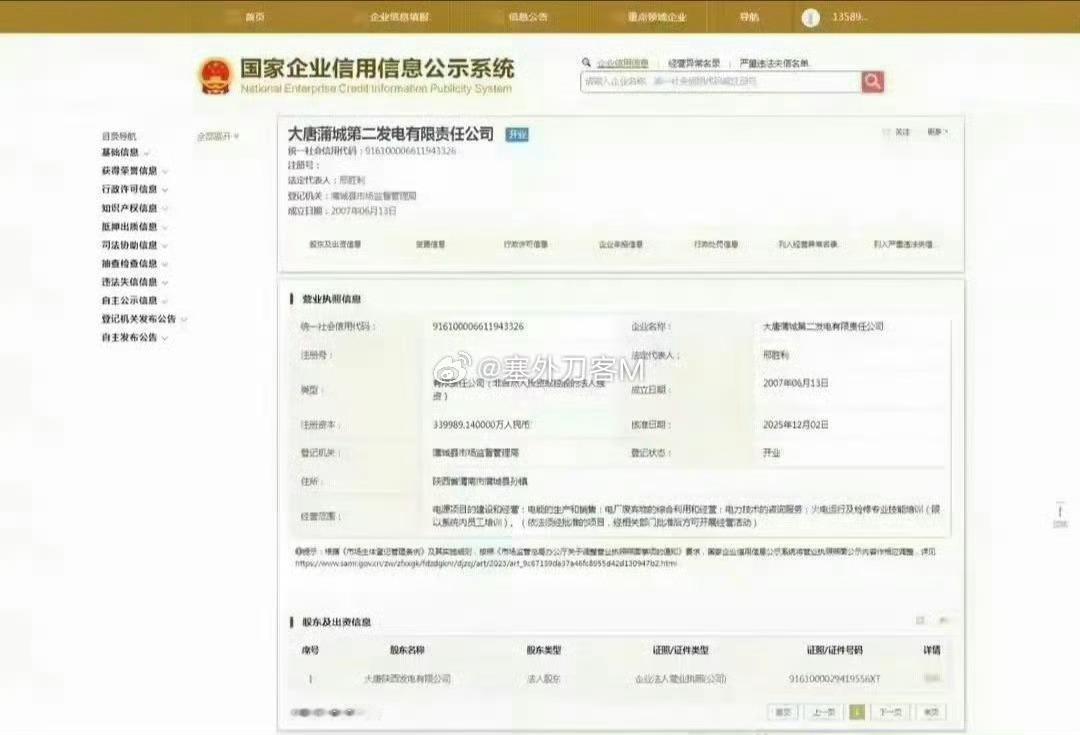Click the back-to-top icon at right edge

[x=1060, y=515]
